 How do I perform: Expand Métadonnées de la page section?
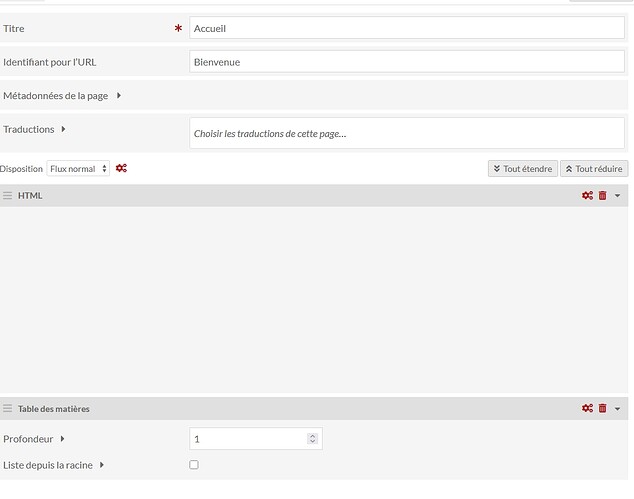[x=119, y=96]
